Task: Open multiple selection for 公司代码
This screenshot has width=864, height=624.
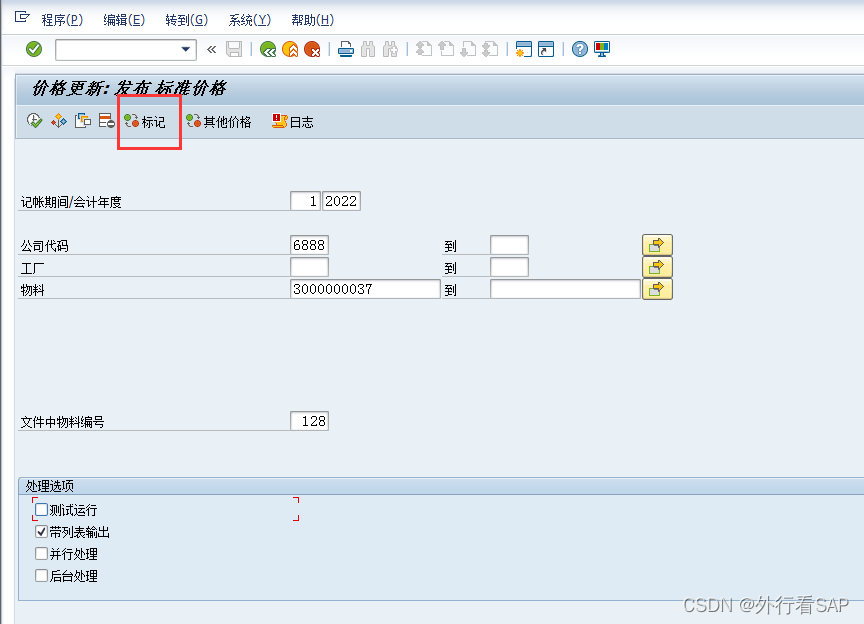Action: (x=657, y=245)
